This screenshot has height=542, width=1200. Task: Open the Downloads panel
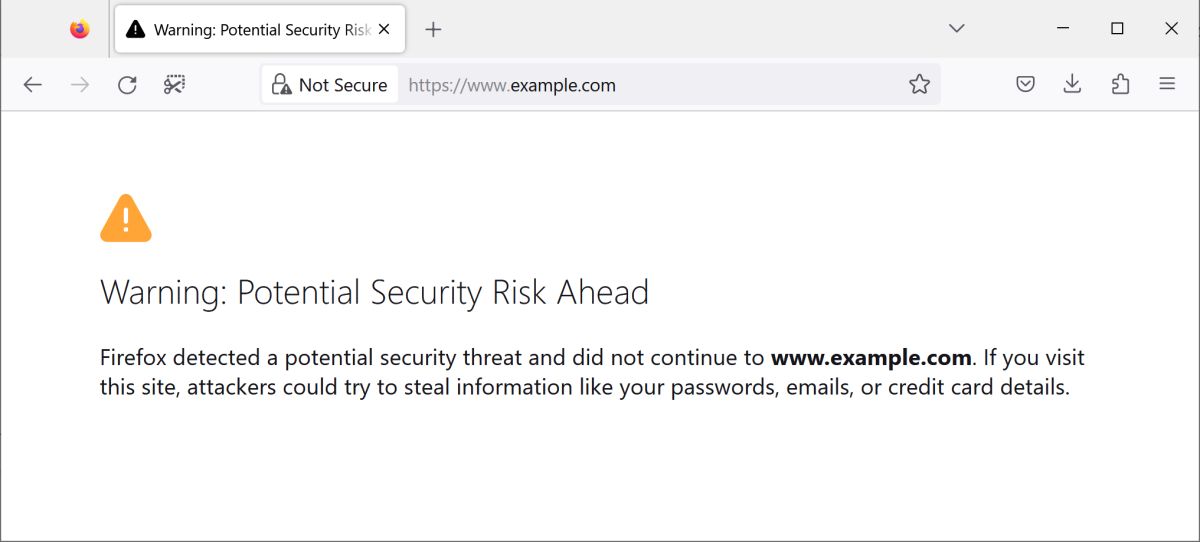pyautogui.click(x=1072, y=85)
